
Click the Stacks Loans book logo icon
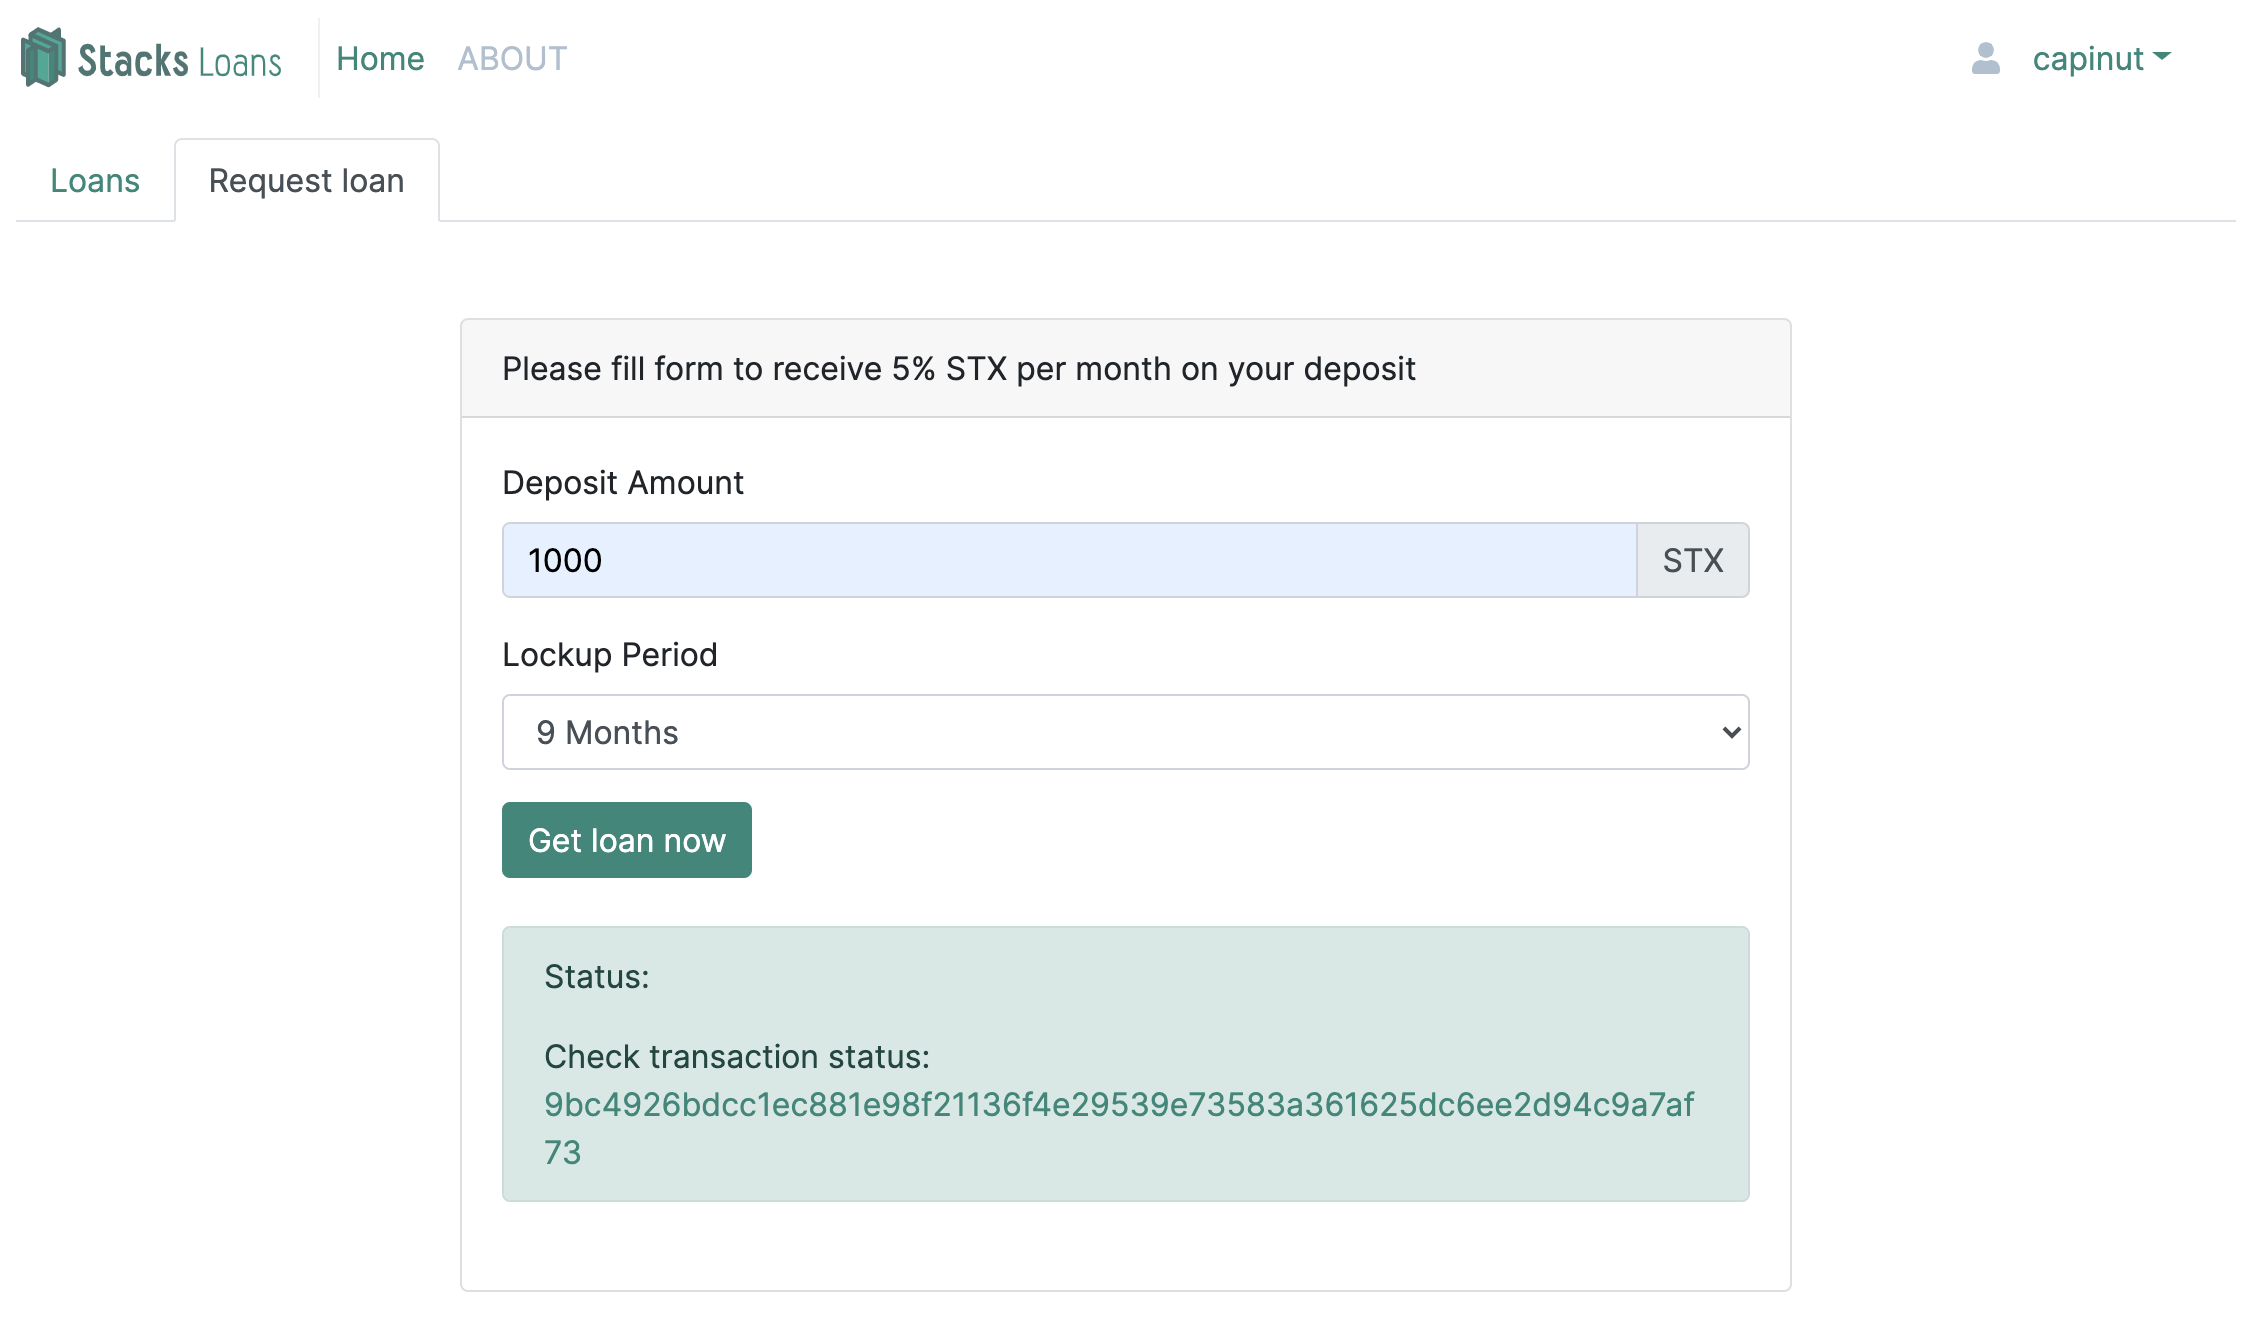43,58
